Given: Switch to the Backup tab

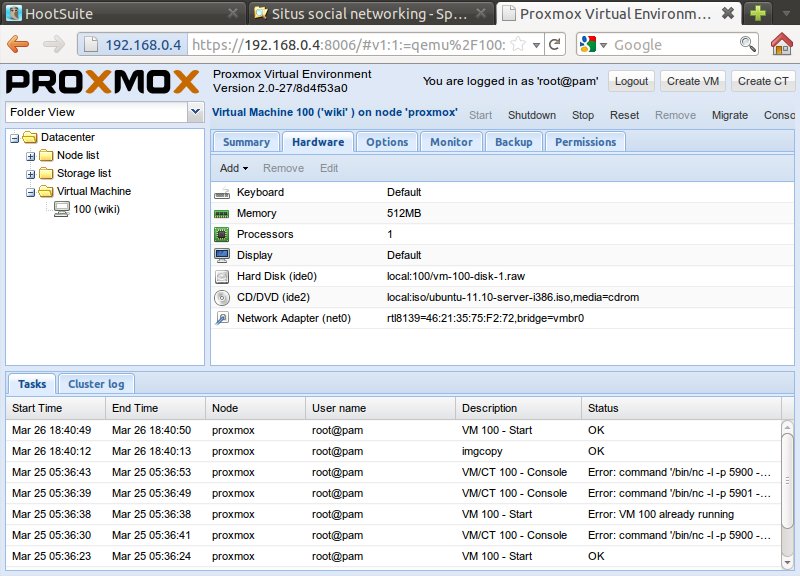Looking at the screenshot, I should tap(514, 142).
